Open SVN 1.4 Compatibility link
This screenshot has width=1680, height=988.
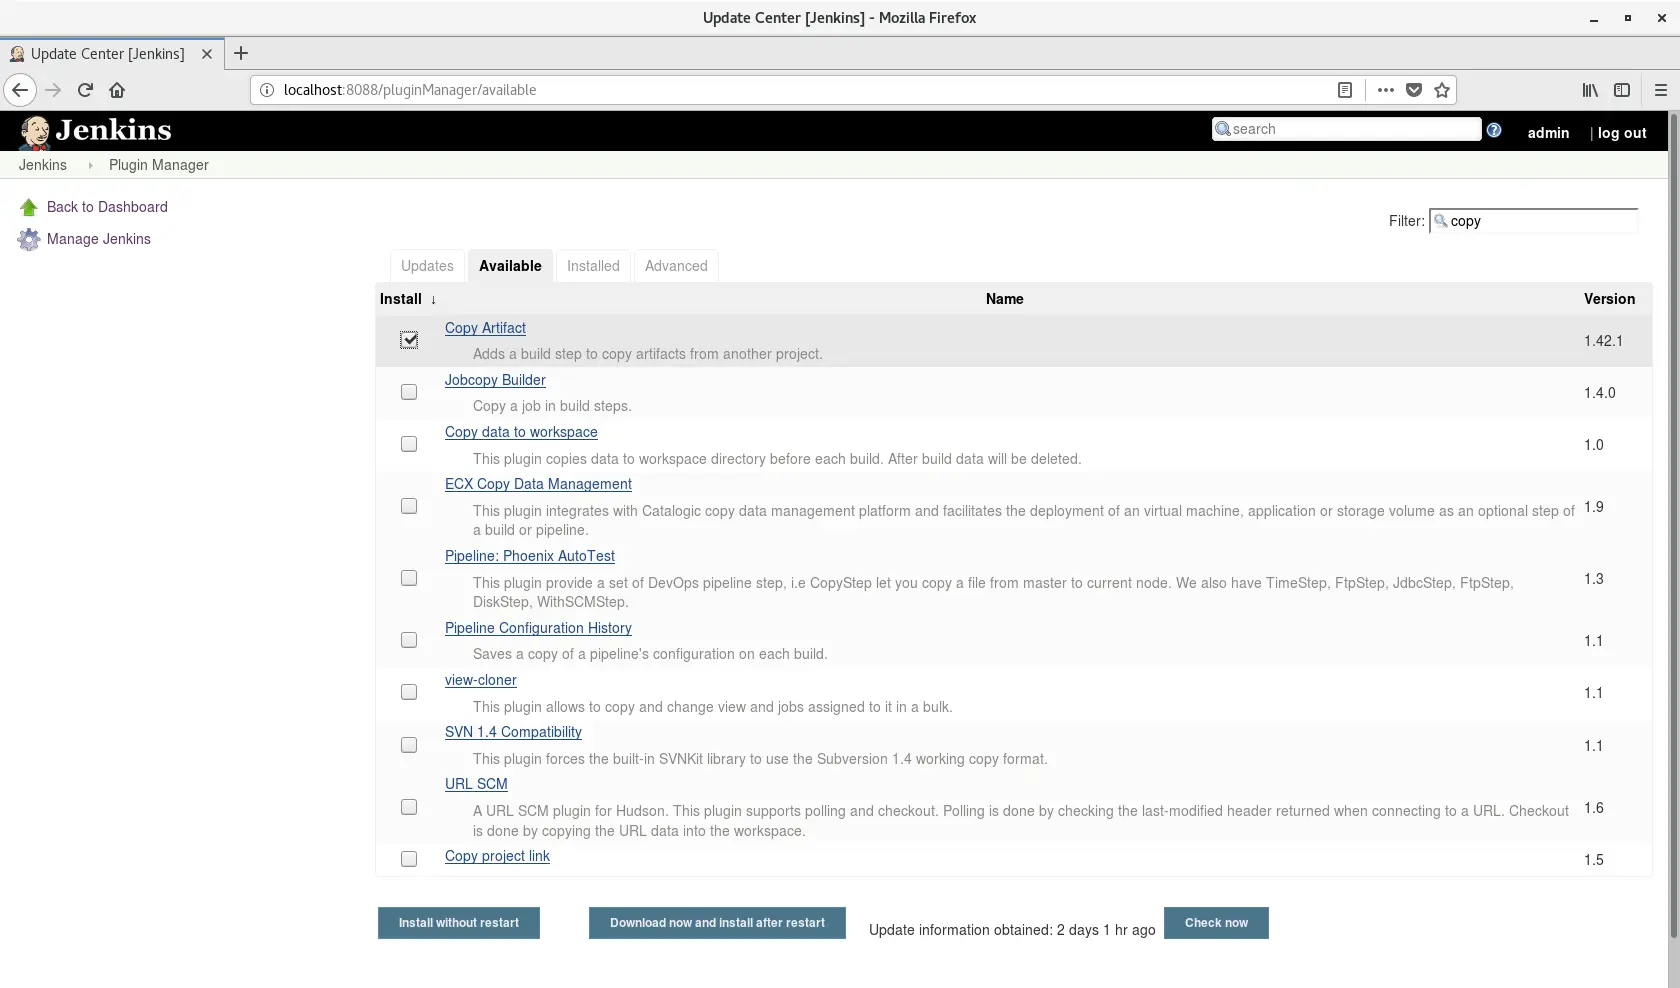pyautogui.click(x=513, y=732)
